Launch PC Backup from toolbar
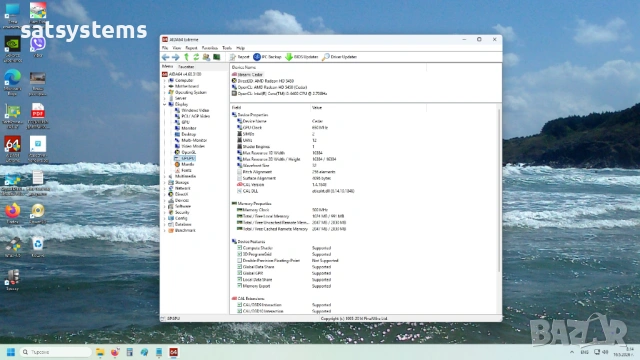 (x=267, y=57)
